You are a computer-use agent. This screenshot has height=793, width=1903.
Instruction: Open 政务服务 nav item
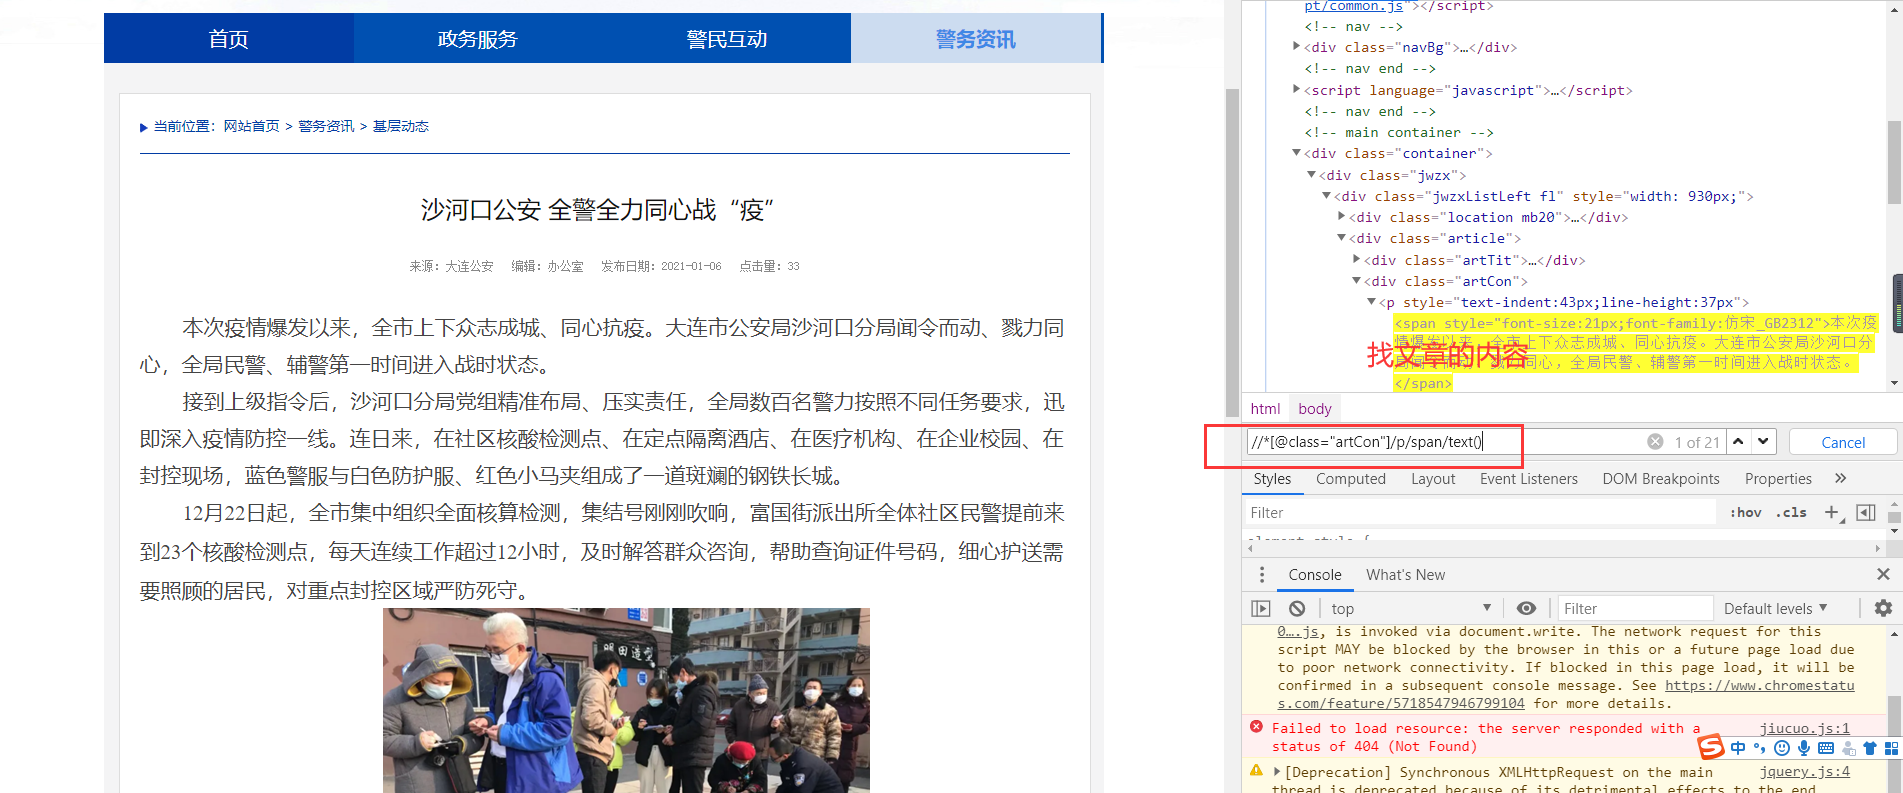[477, 38]
